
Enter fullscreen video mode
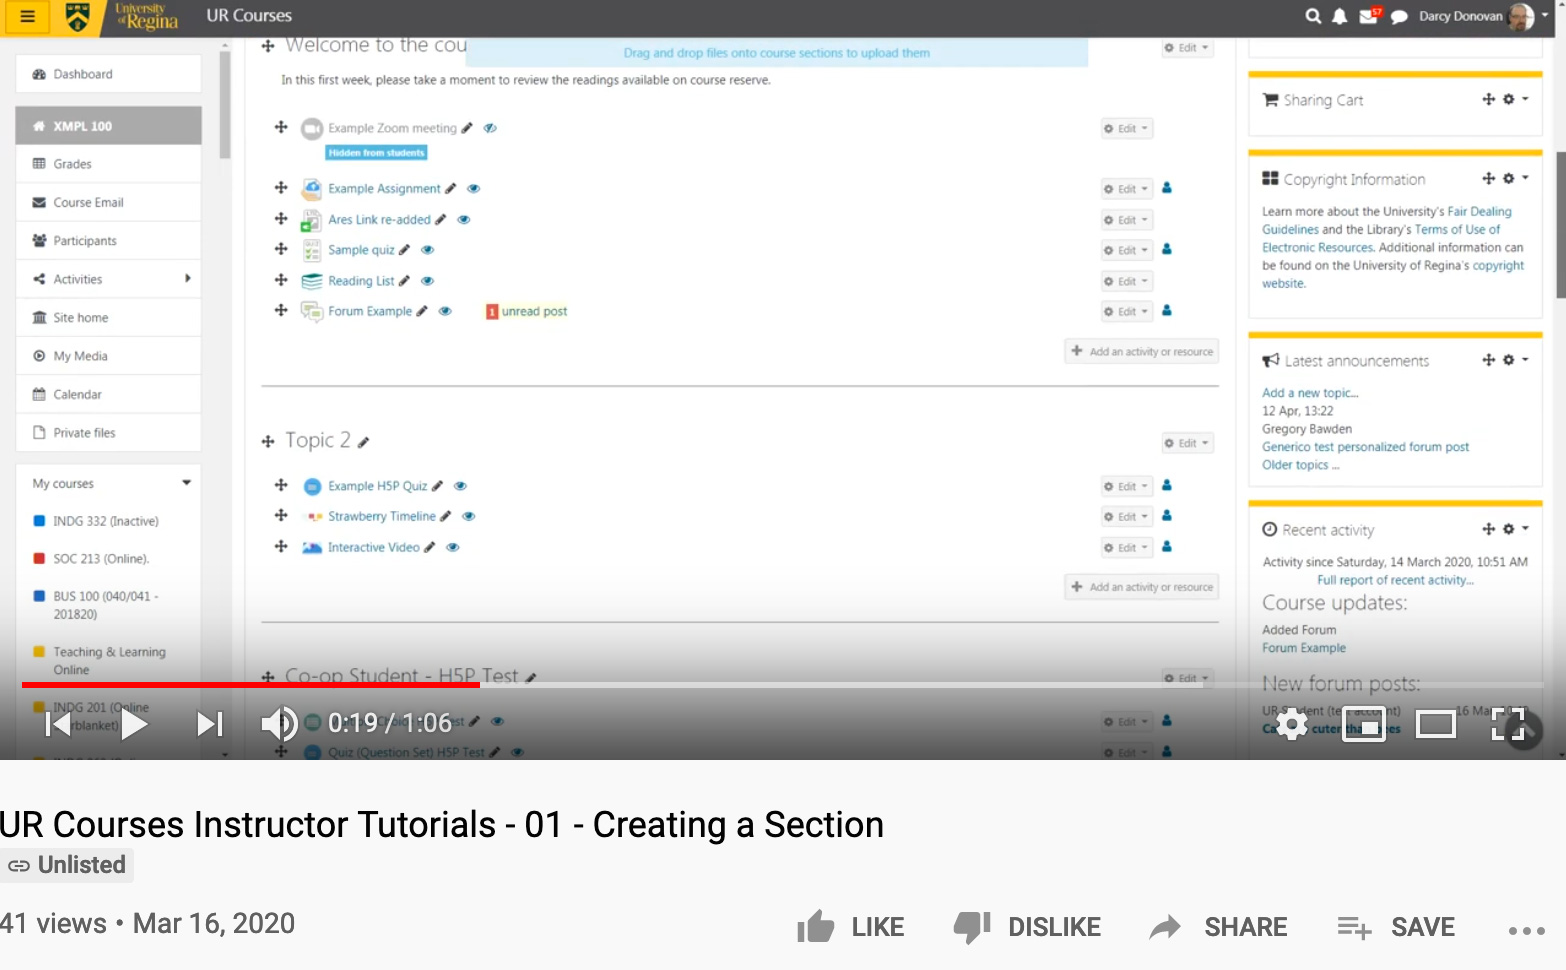1508,723
